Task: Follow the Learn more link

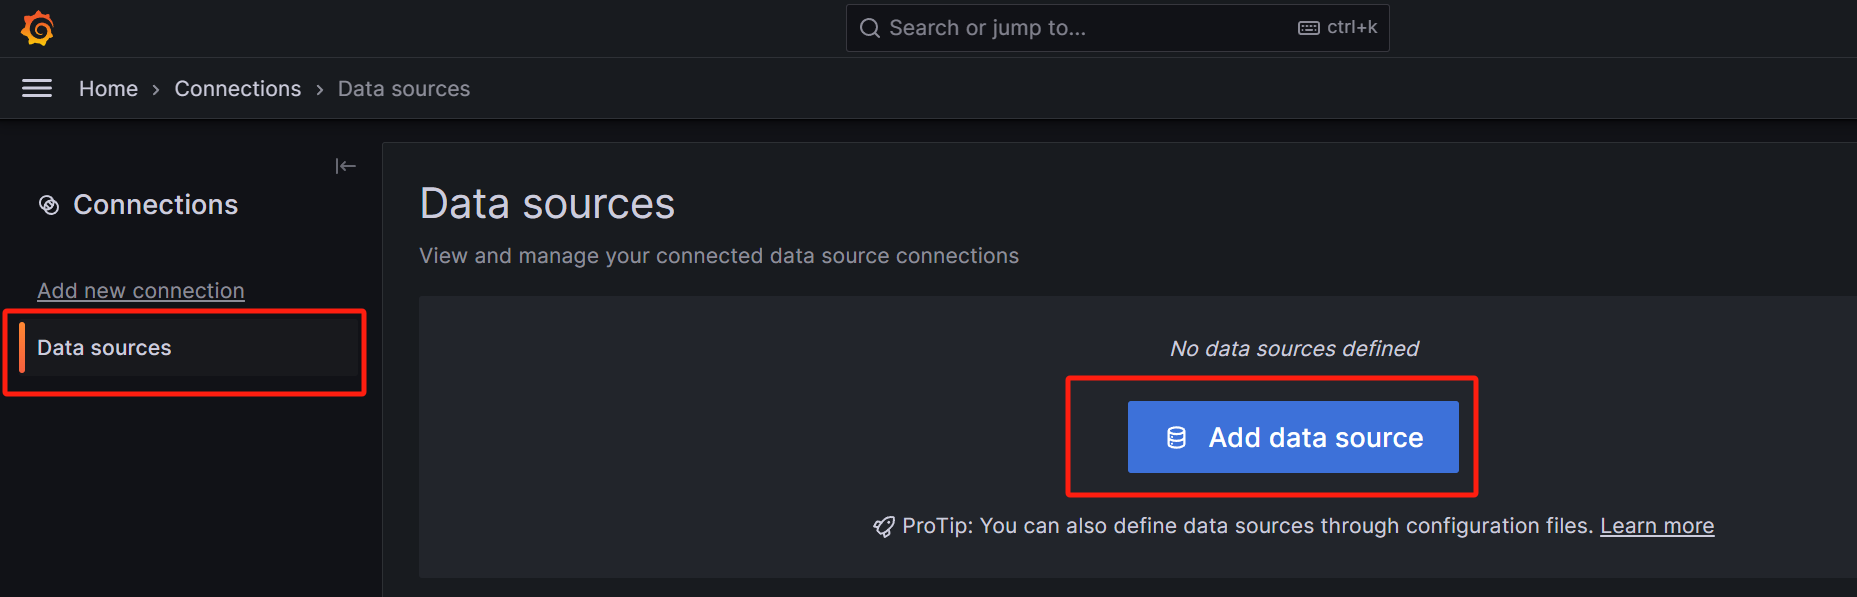Action: 1656,526
